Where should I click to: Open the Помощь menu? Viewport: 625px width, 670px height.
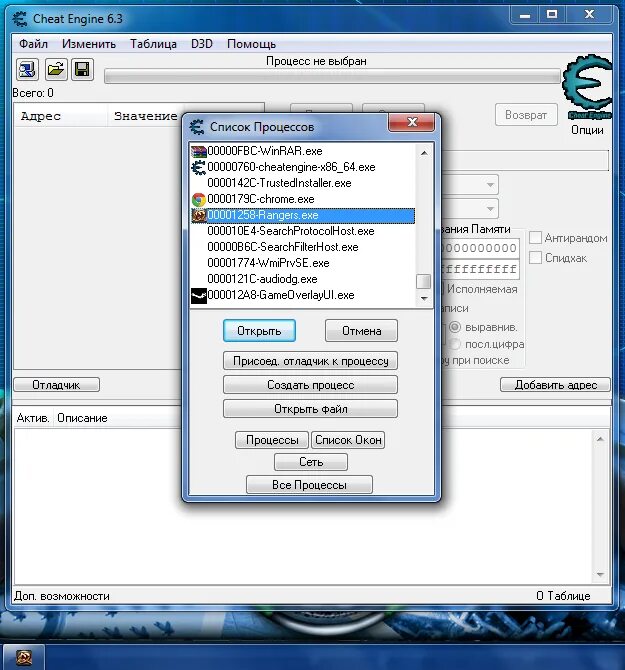251,44
